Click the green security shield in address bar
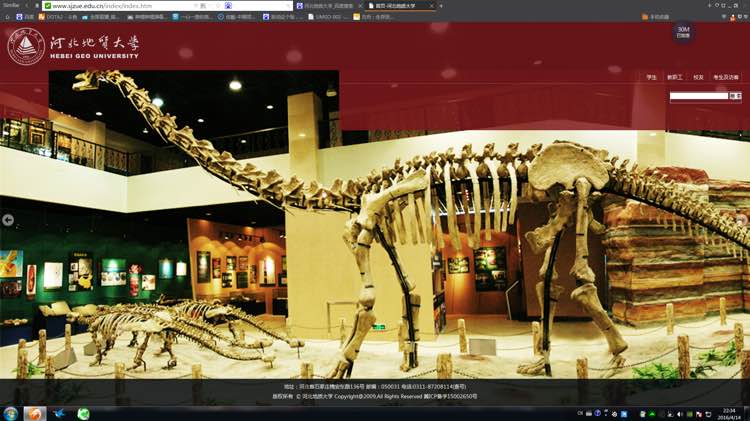 pyautogui.click(x=47, y=6)
